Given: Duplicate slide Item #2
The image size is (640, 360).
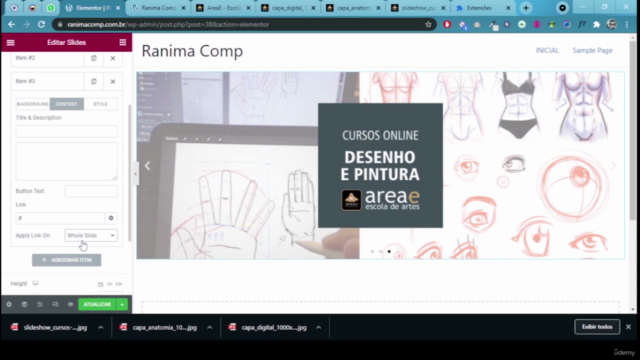Looking at the screenshot, I should tap(94, 58).
